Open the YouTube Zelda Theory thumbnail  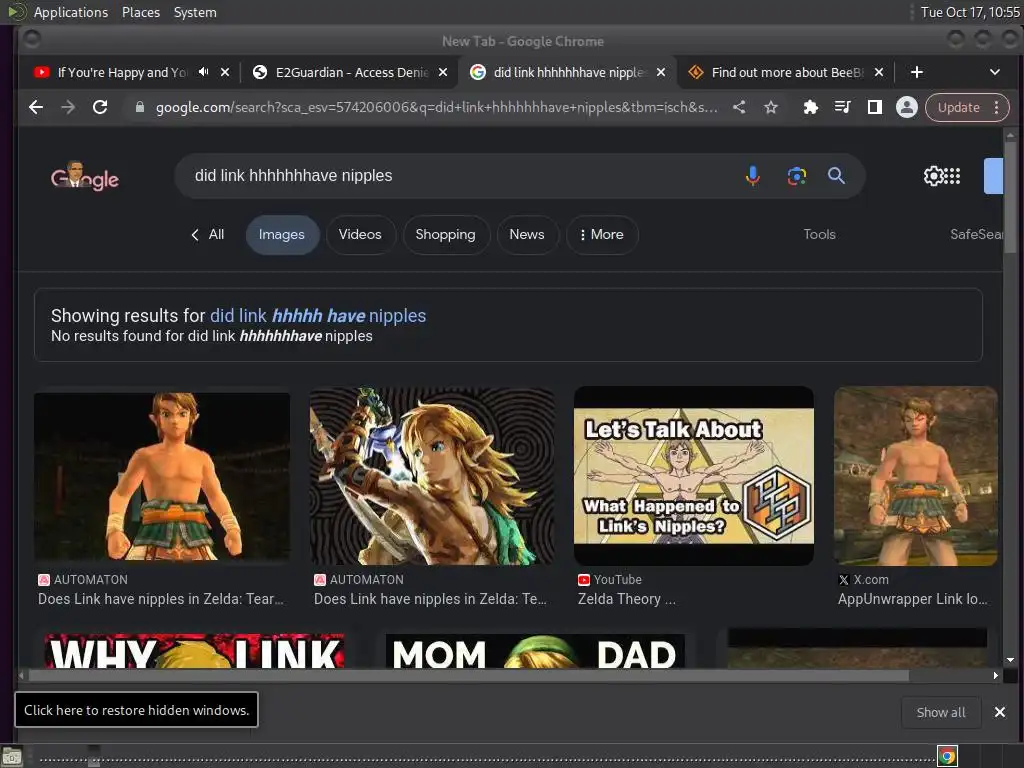click(694, 476)
